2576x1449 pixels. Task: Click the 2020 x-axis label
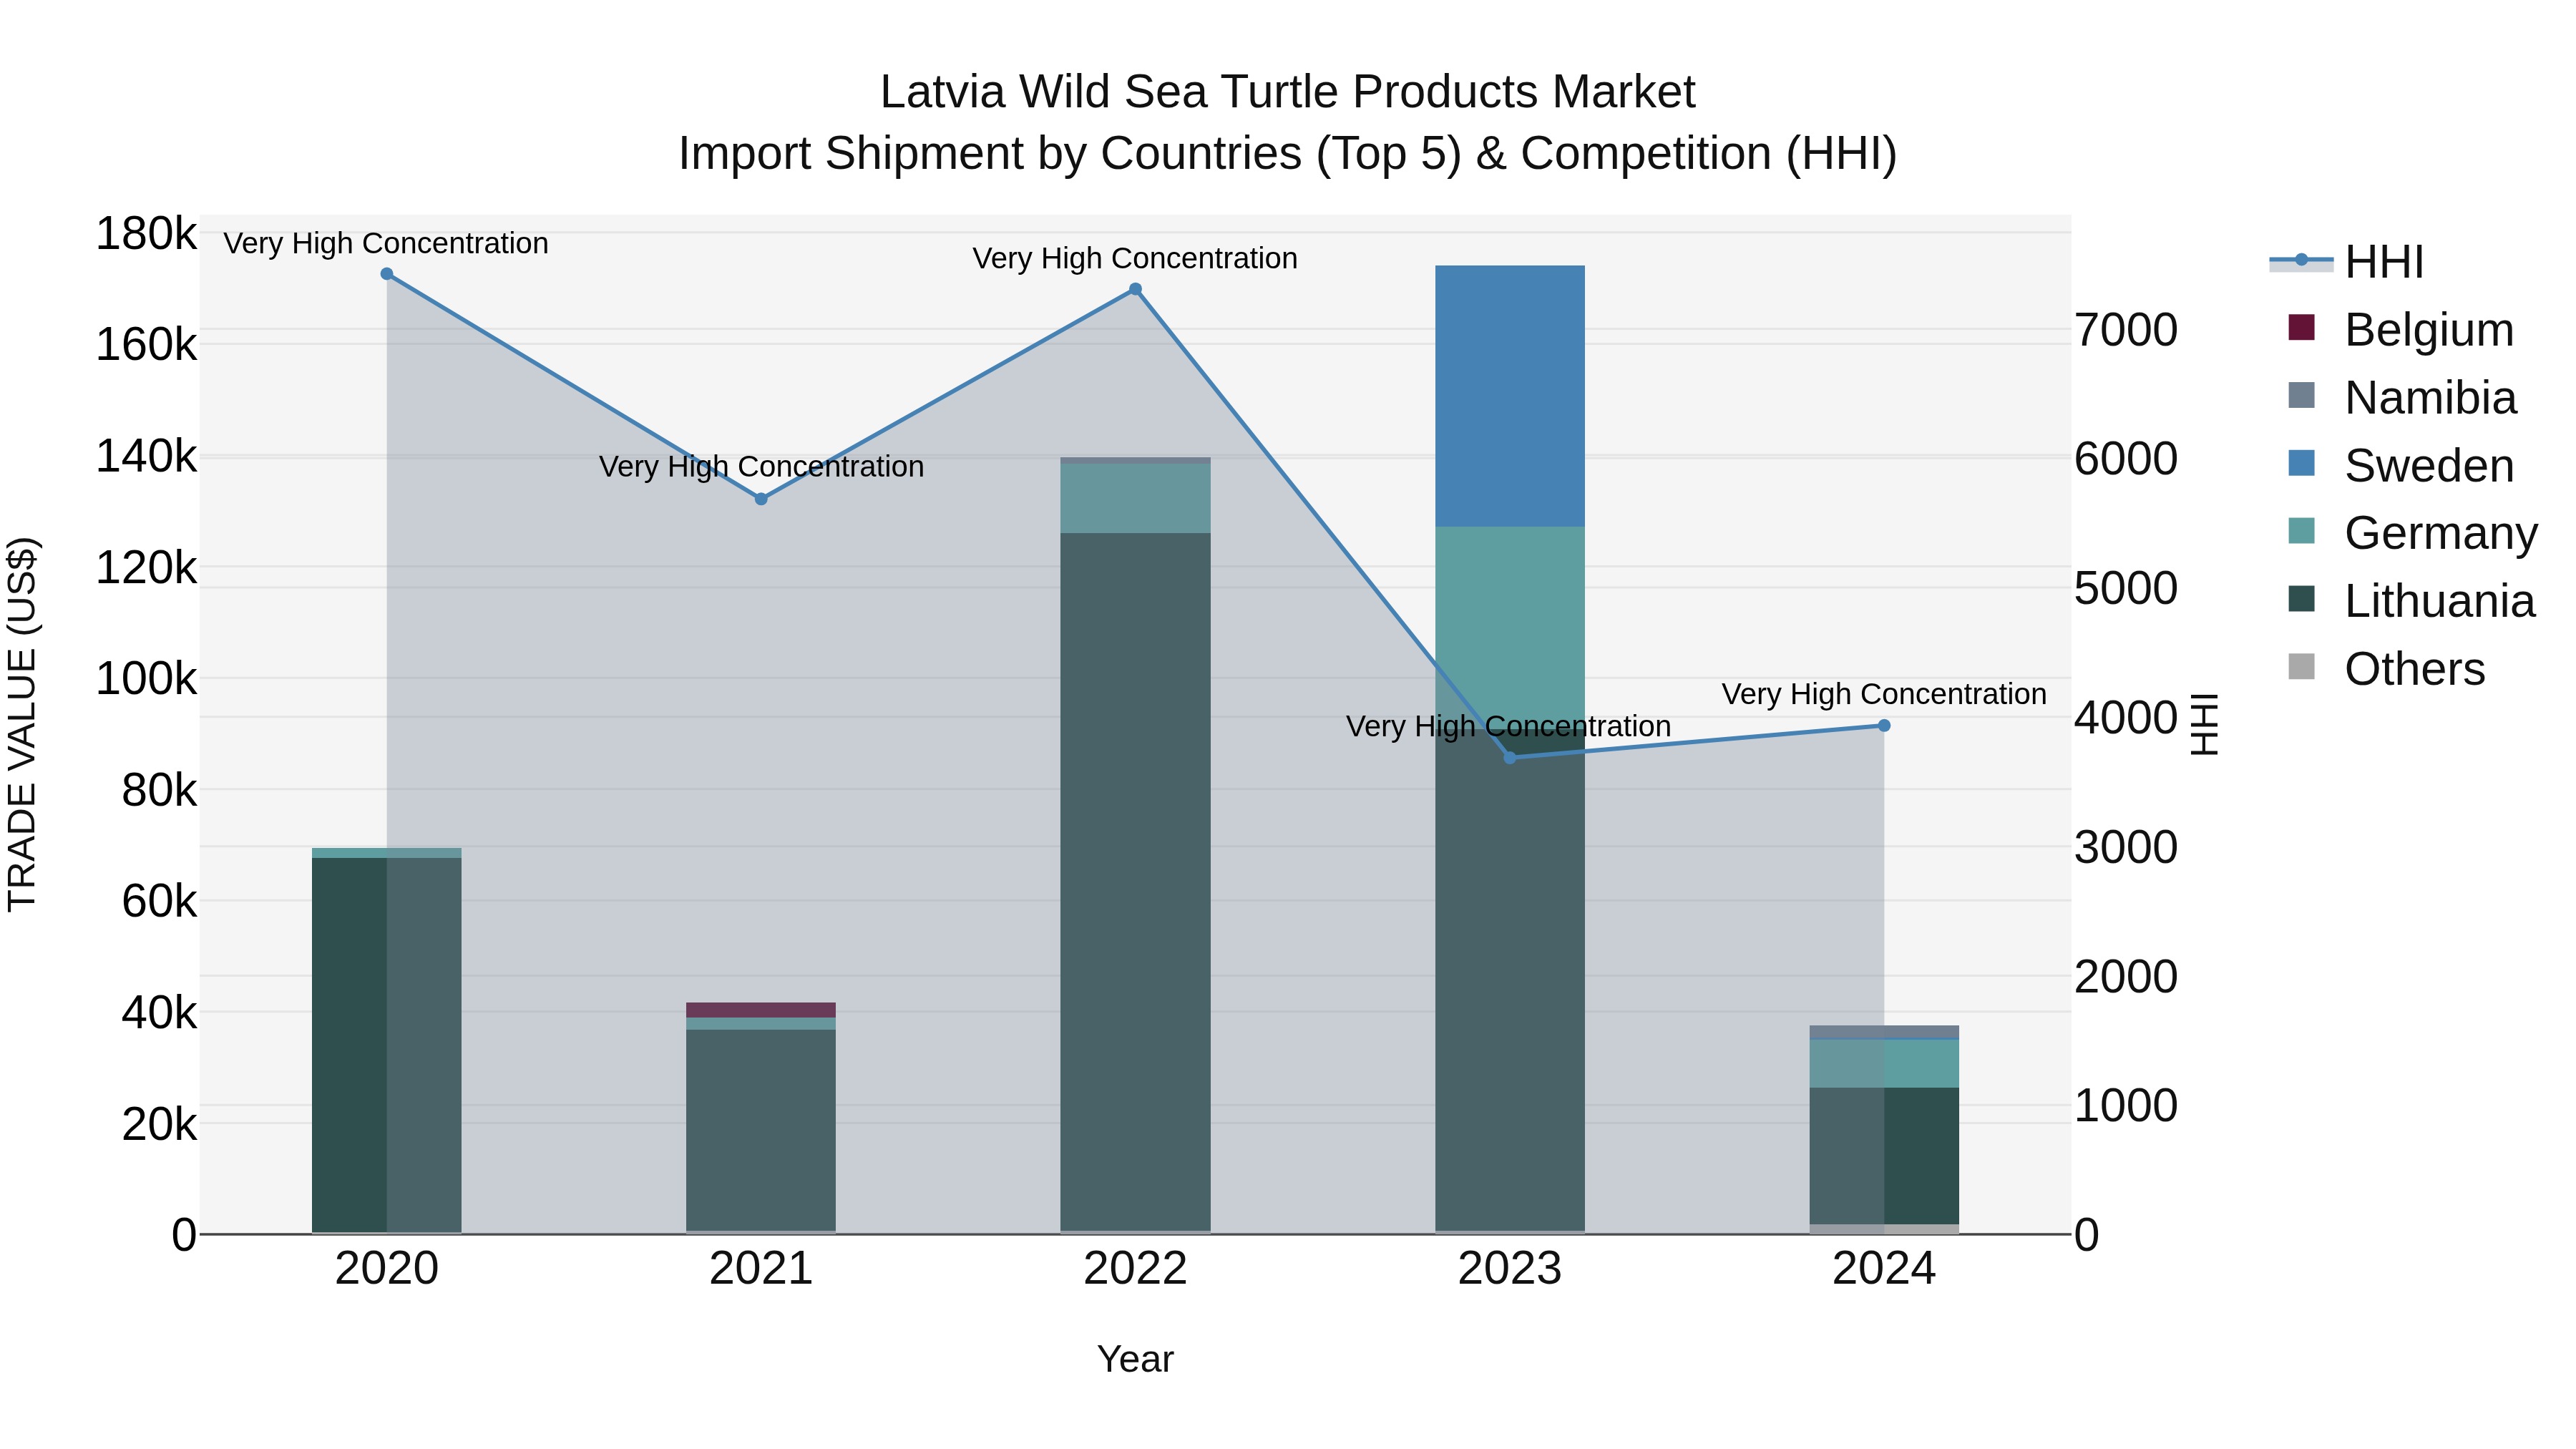coord(387,1269)
